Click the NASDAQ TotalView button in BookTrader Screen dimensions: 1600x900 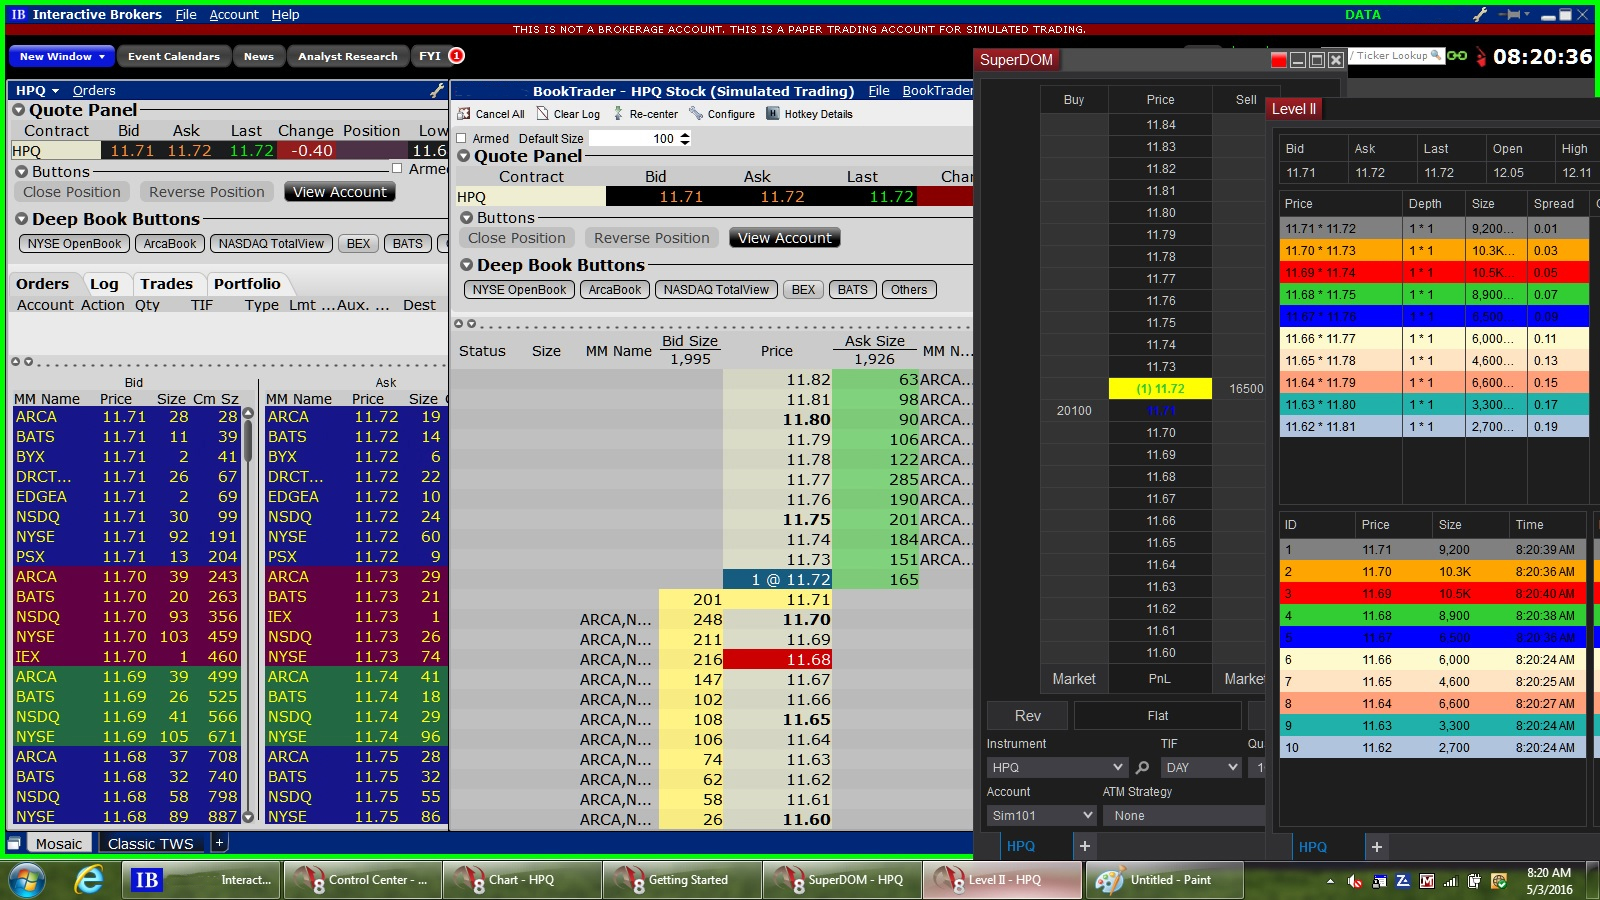pyautogui.click(x=716, y=290)
